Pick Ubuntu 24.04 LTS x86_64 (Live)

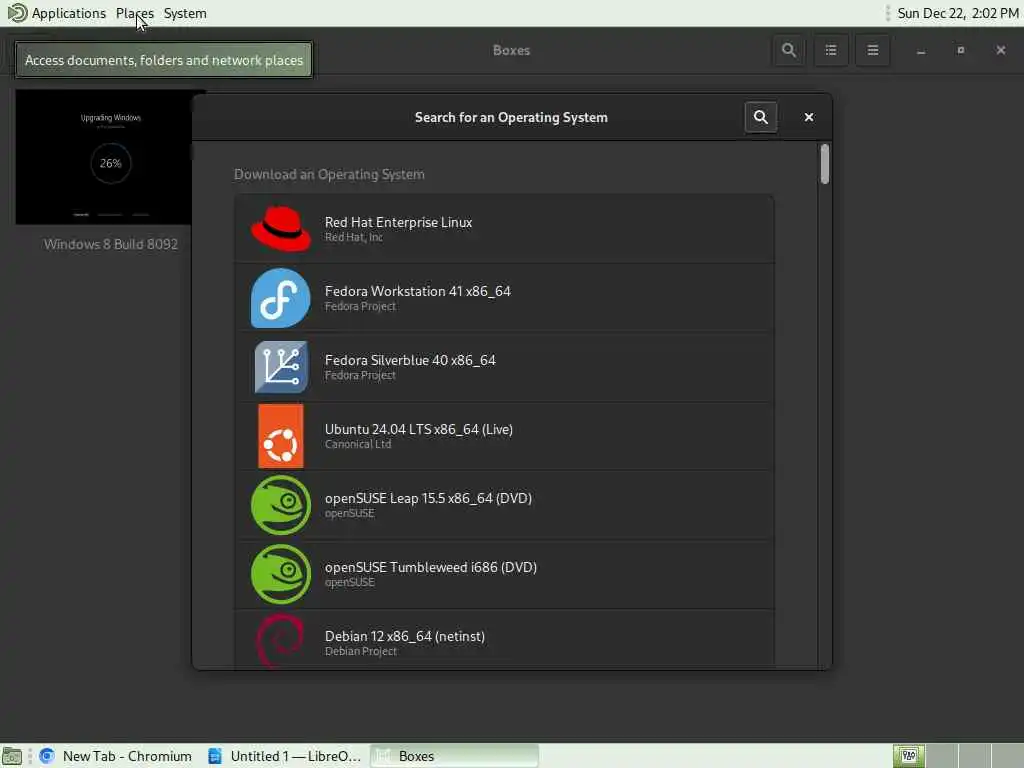pos(504,436)
